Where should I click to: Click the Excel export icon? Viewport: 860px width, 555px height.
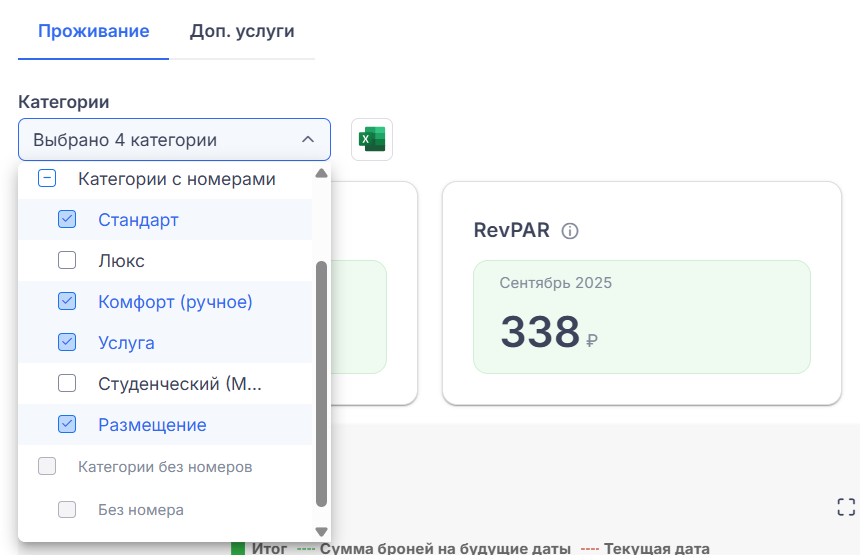[x=372, y=140]
